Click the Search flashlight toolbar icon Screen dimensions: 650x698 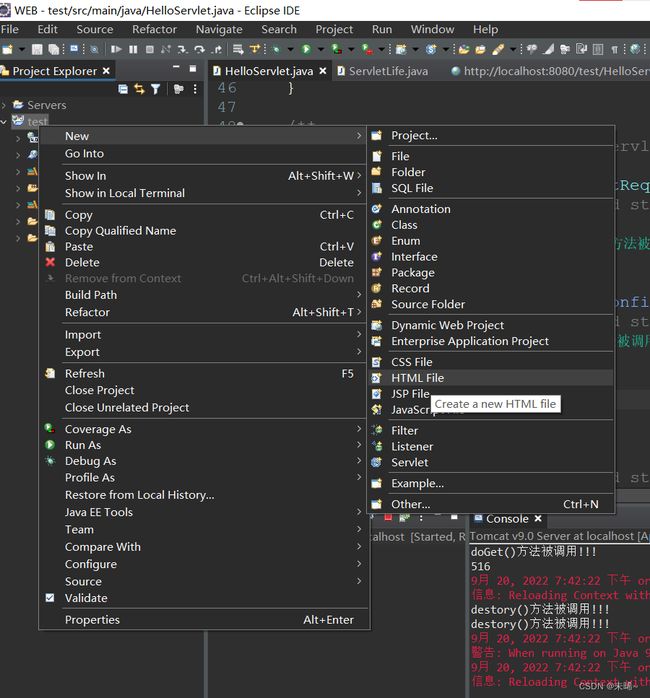click(x=498, y=49)
